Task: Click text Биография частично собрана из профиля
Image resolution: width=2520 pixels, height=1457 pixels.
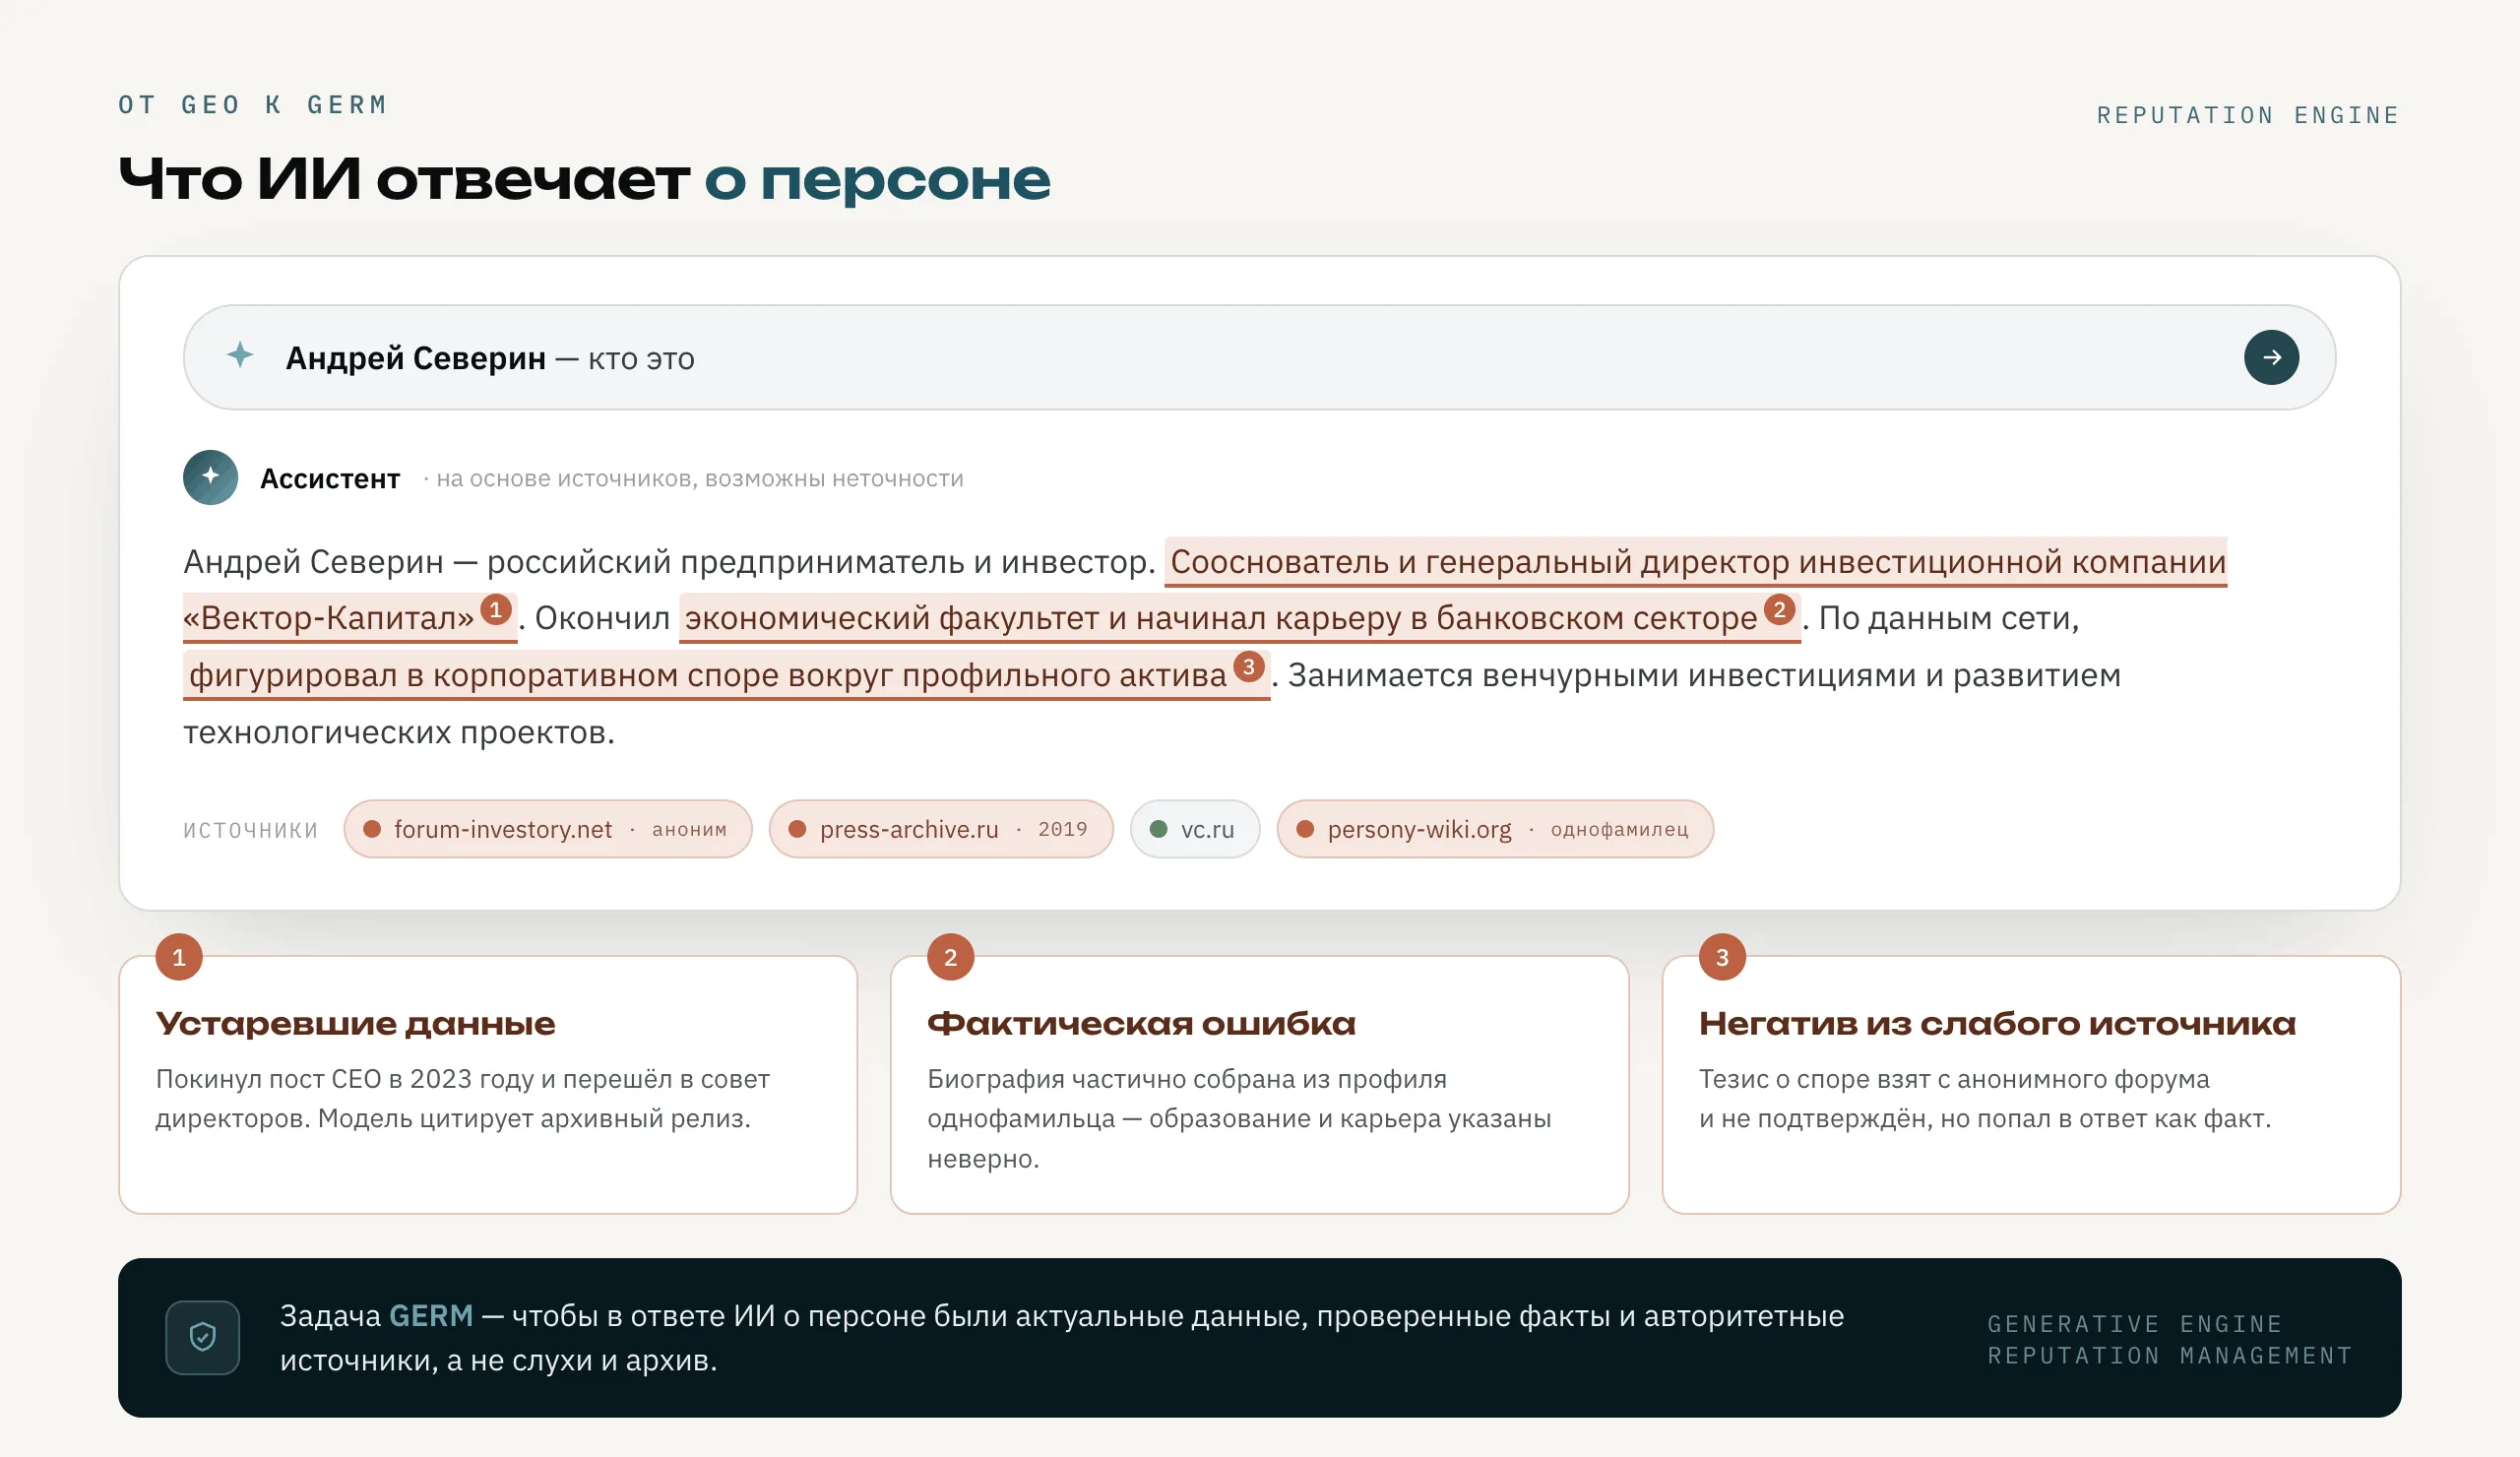Action: (1187, 1079)
